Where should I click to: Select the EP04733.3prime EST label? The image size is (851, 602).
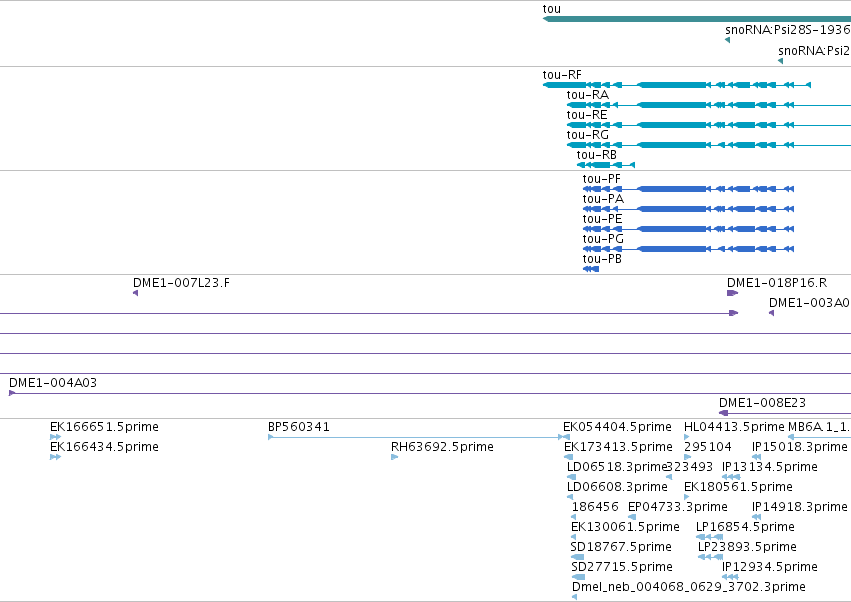677,508
